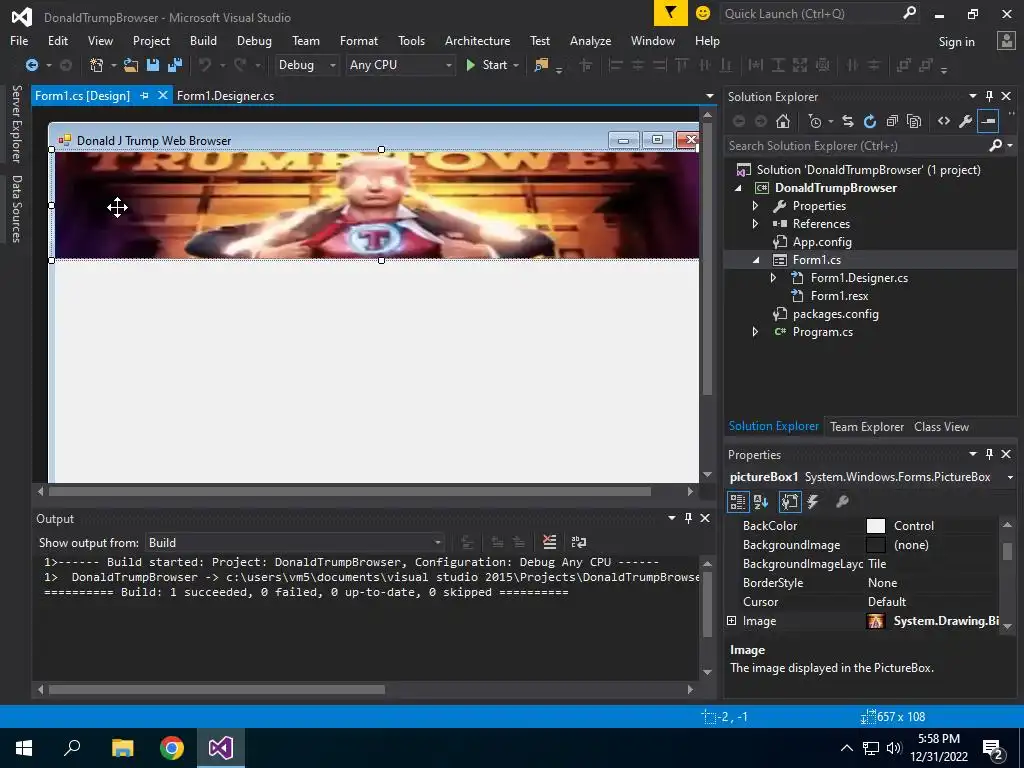This screenshot has height=768, width=1024.
Task: Open the Server Explorer side tab
Action: click(x=17, y=123)
